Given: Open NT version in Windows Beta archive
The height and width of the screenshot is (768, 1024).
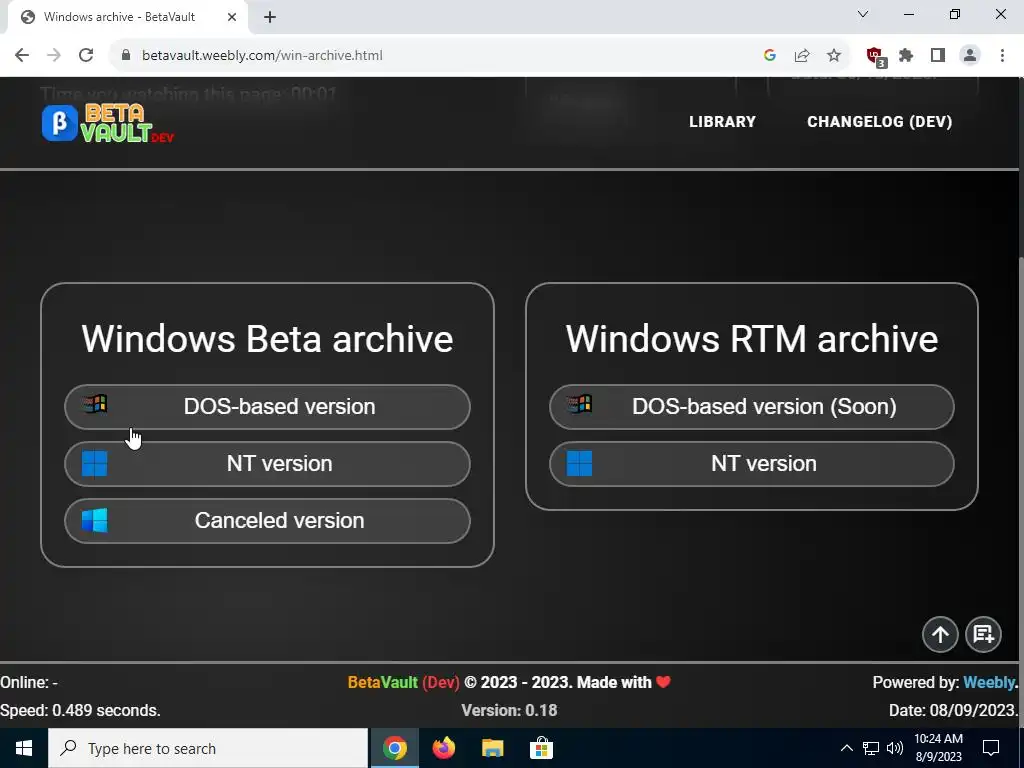Looking at the screenshot, I should tap(267, 464).
